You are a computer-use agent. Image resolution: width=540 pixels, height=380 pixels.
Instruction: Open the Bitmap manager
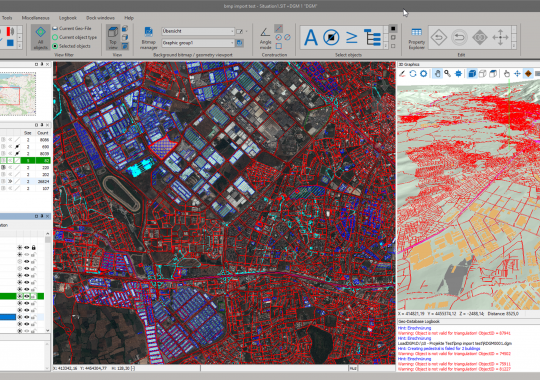[148, 38]
